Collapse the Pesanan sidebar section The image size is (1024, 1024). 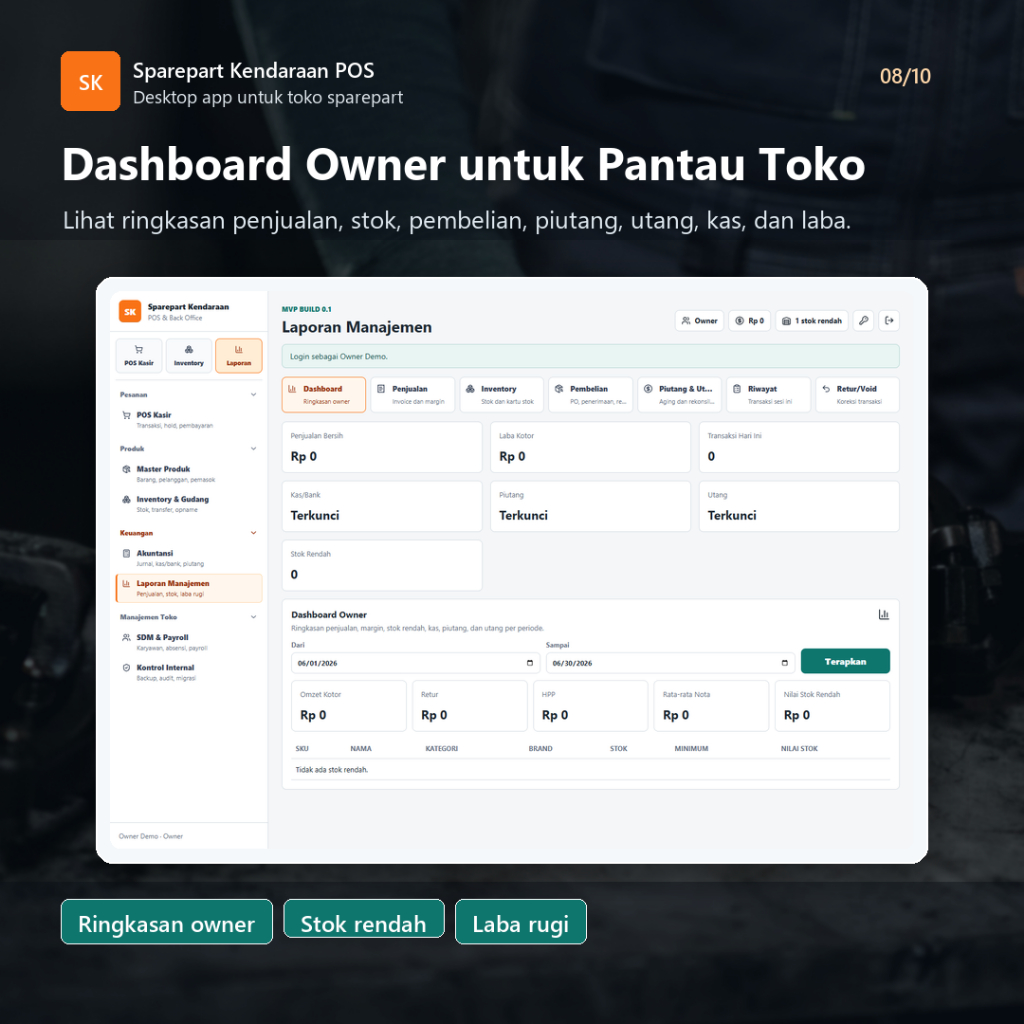[253, 394]
